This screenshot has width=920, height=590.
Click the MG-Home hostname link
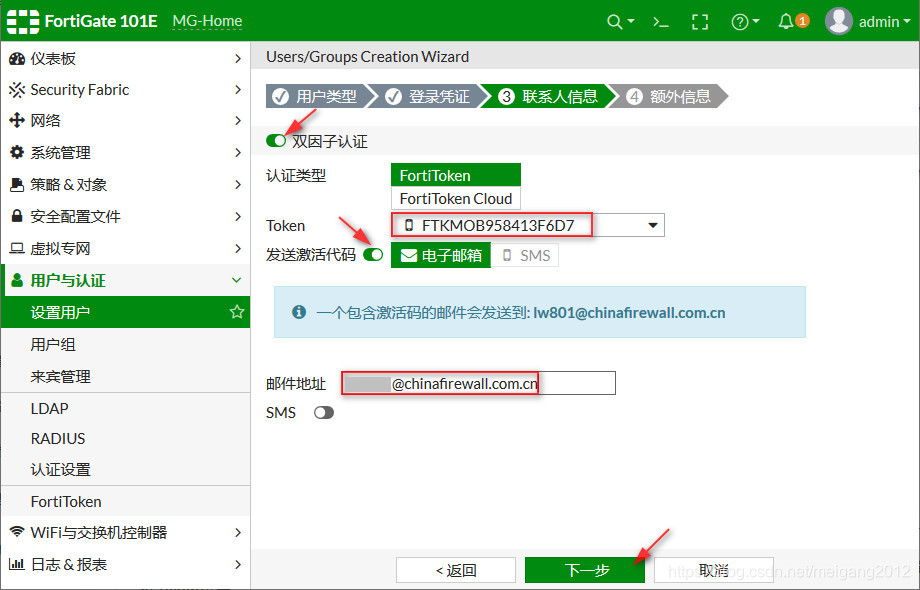[207, 21]
